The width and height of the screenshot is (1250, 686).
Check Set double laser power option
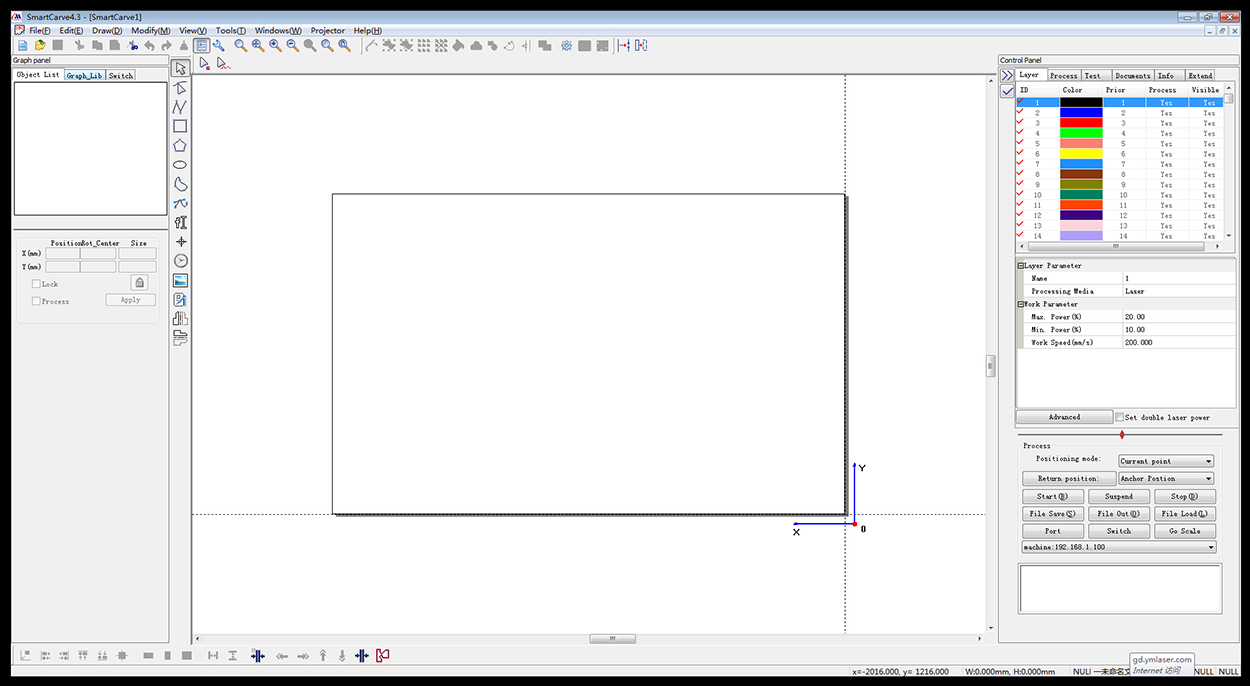(x=1120, y=417)
